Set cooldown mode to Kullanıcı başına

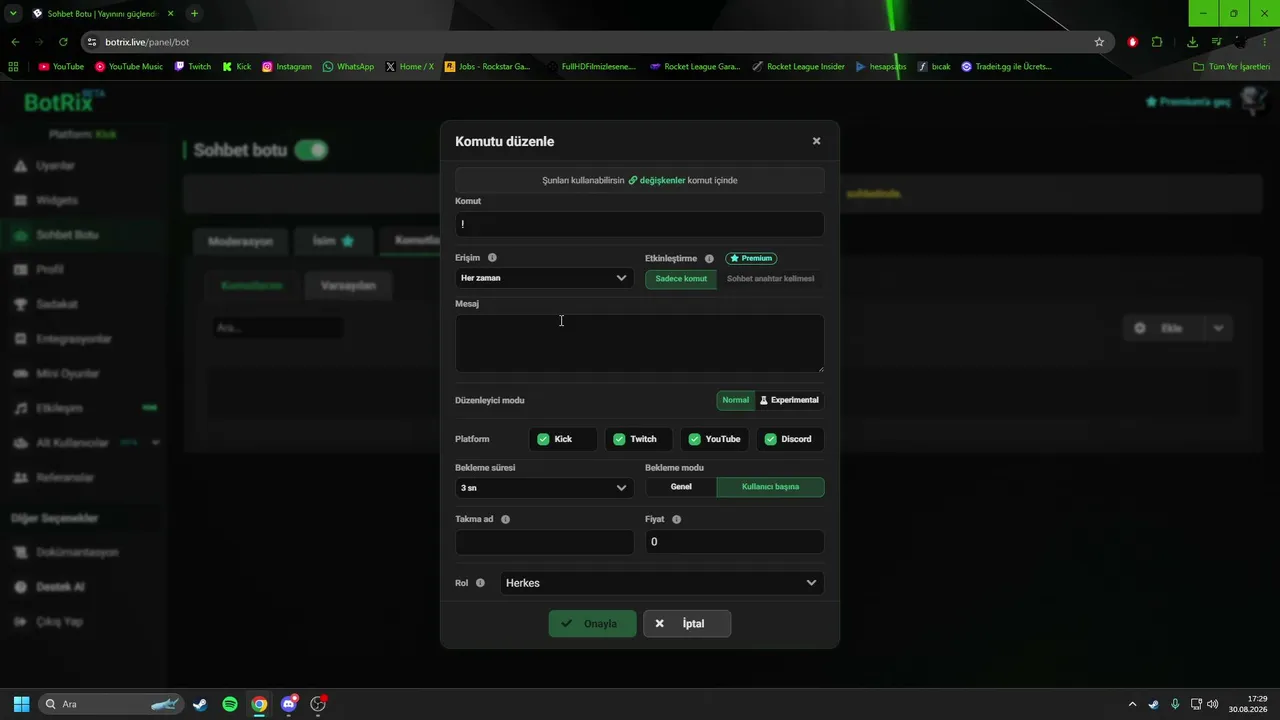coord(770,487)
